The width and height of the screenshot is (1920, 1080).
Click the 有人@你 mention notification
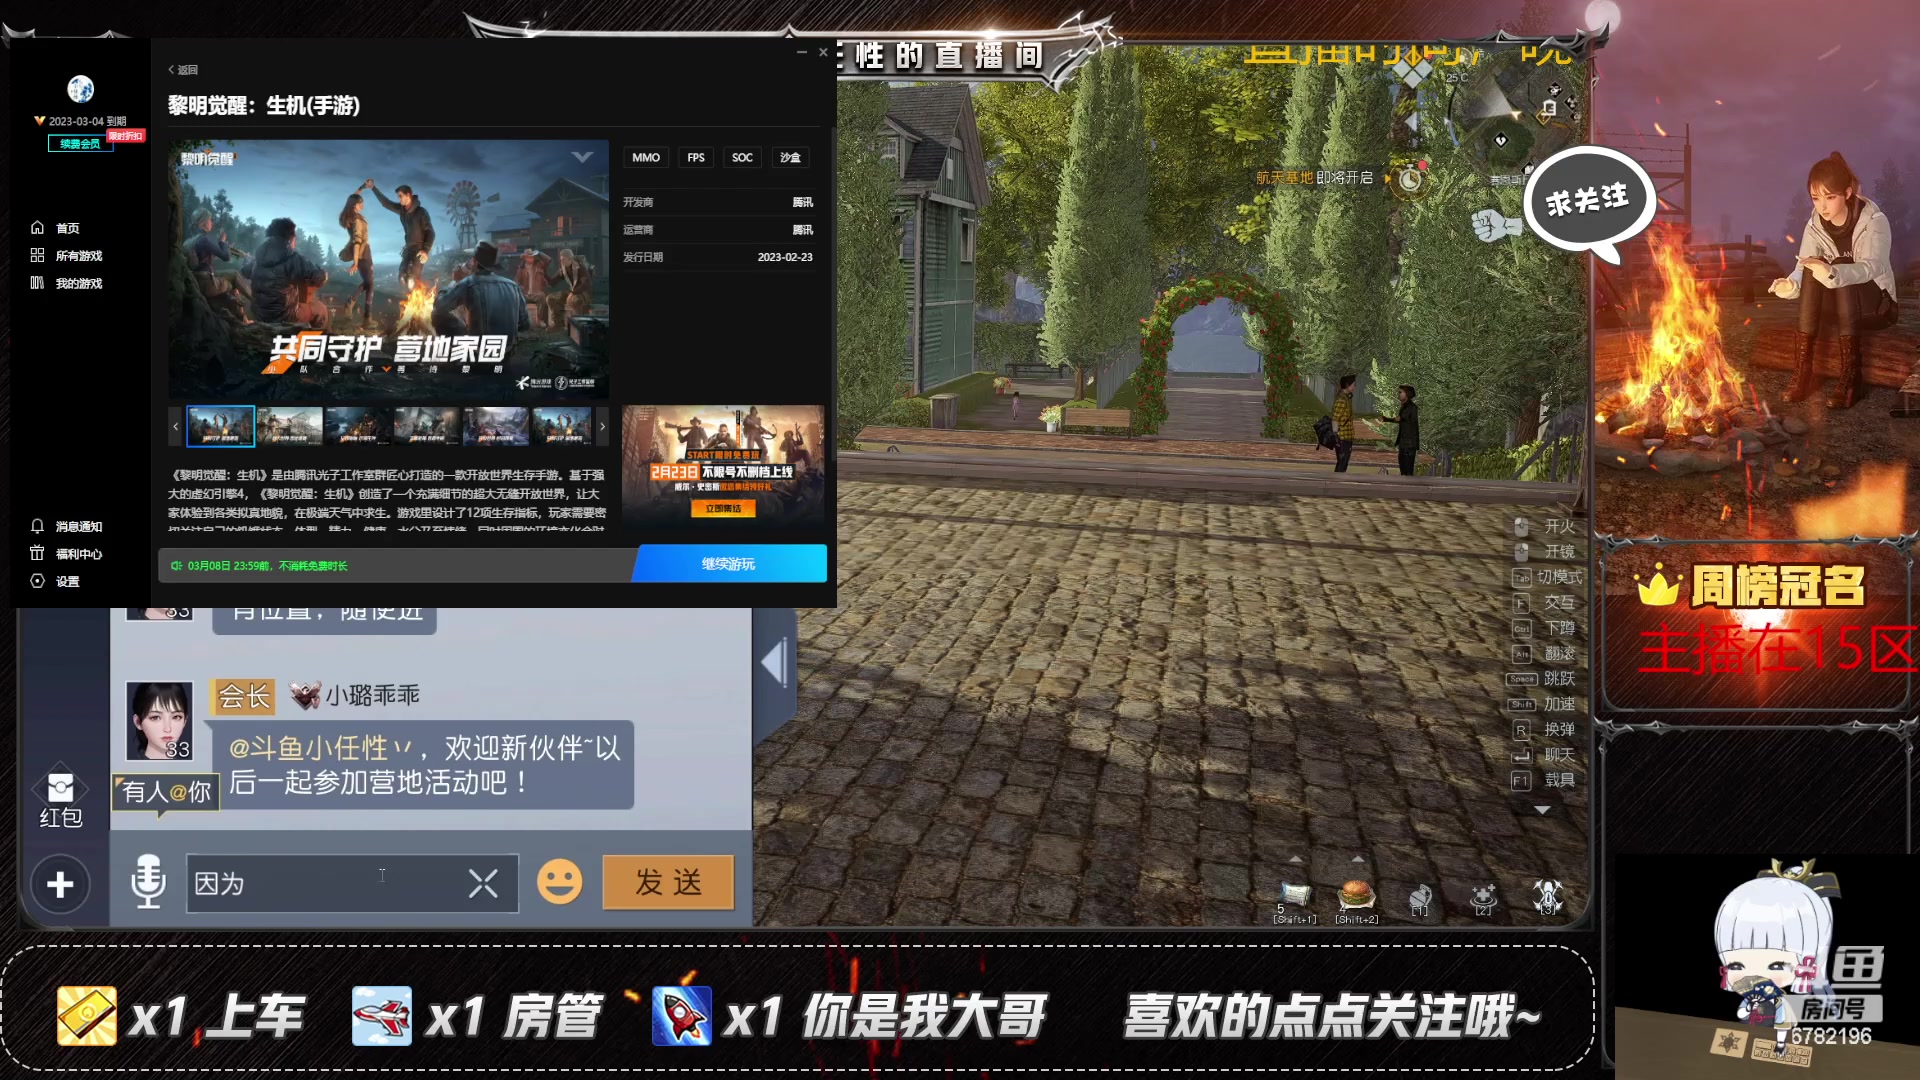point(166,792)
